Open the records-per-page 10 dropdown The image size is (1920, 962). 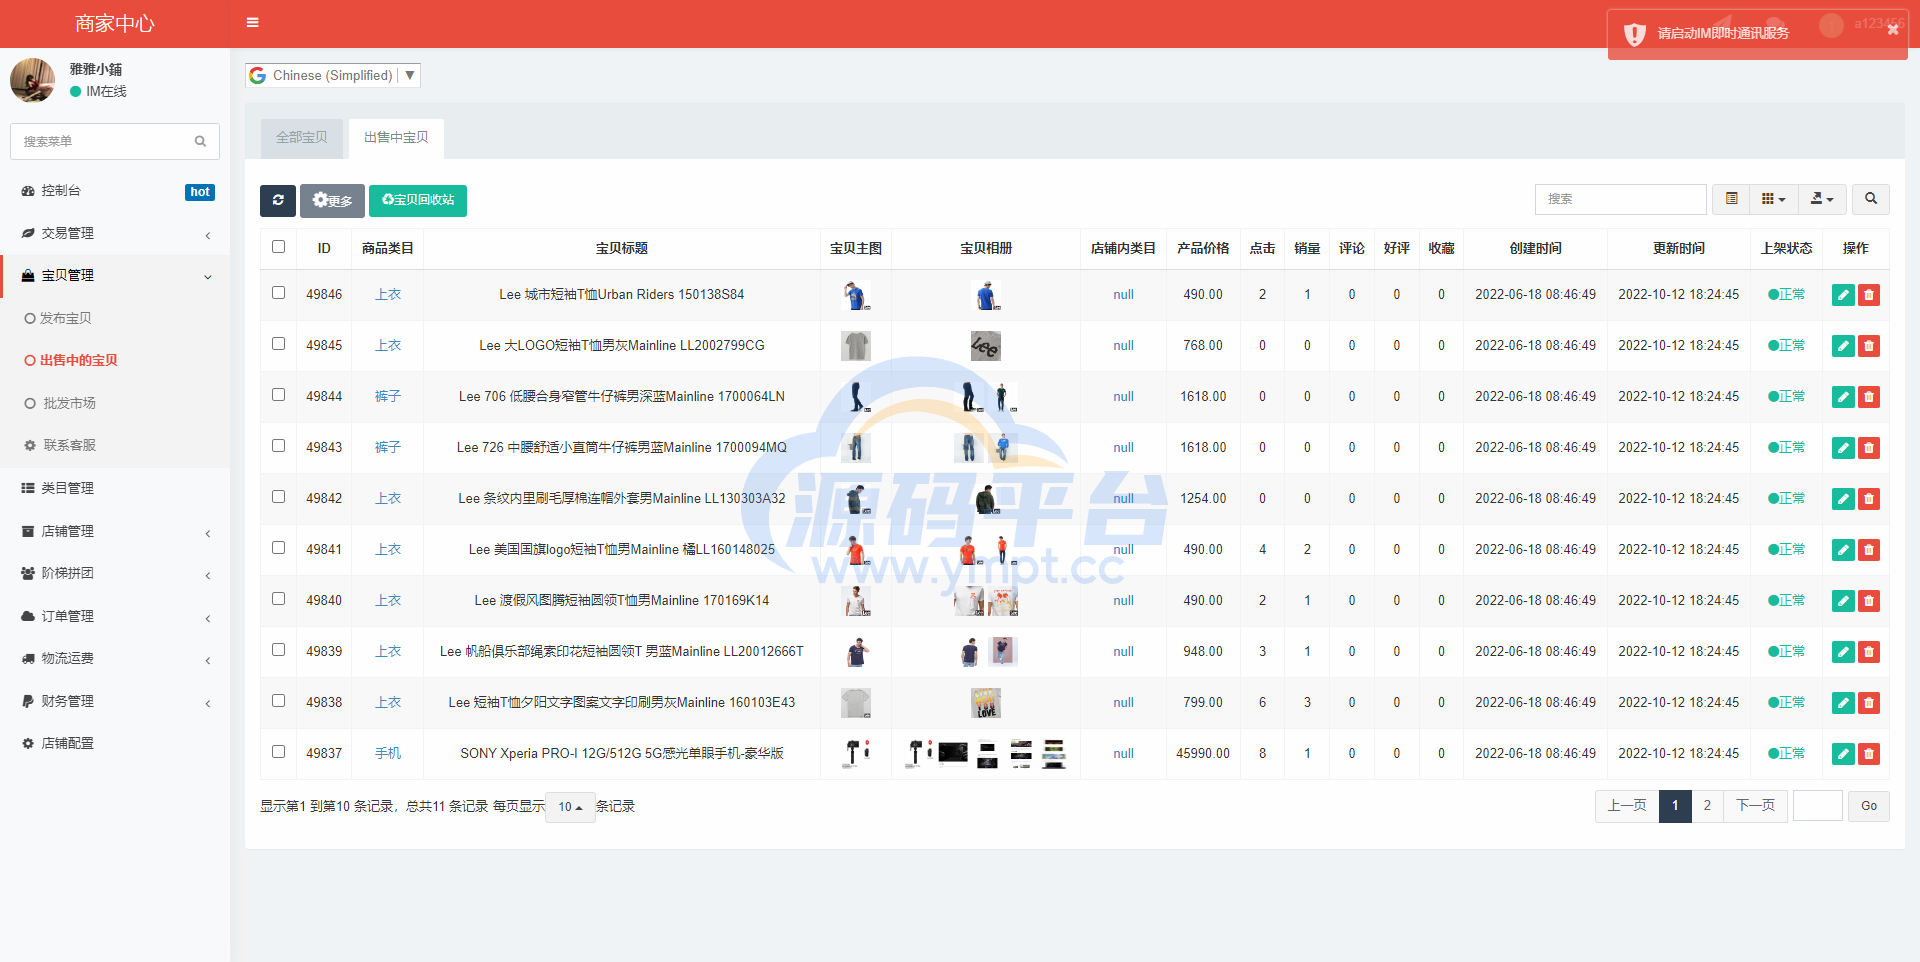point(570,807)
